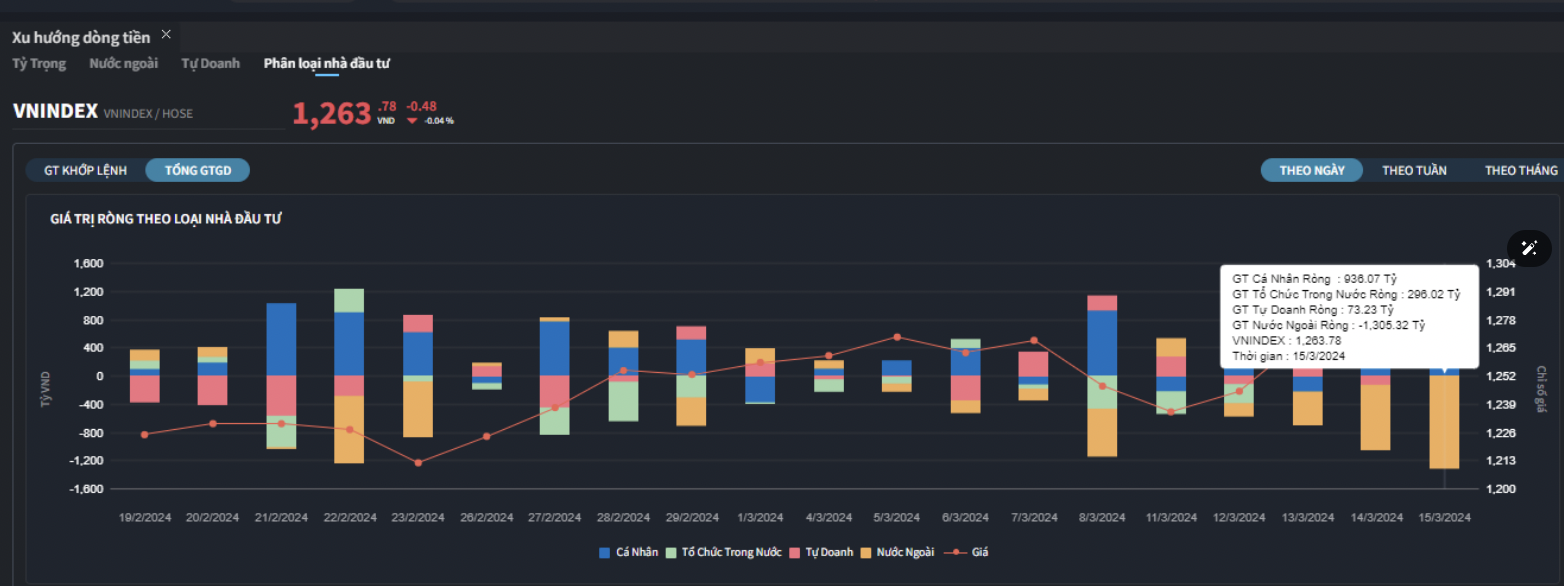Switch chart to THEO TUẦN

1414,170
